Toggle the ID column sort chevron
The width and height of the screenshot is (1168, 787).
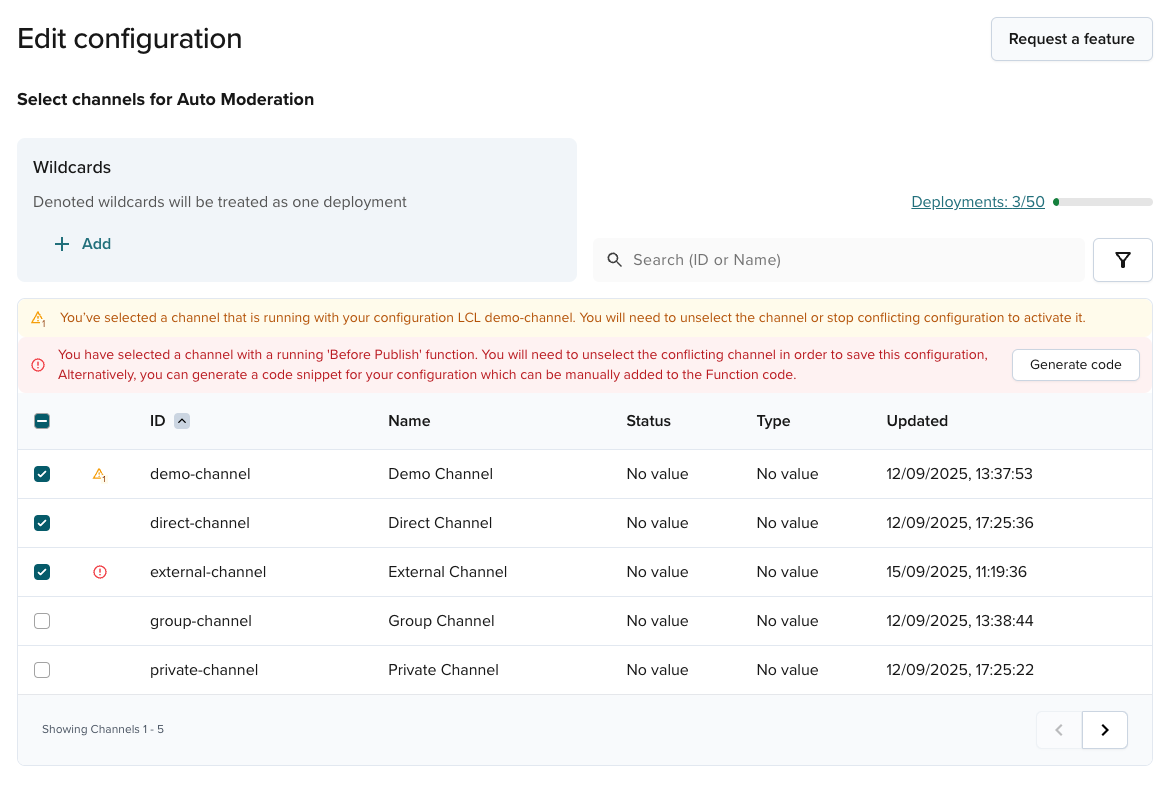click(x=181, y=421)
